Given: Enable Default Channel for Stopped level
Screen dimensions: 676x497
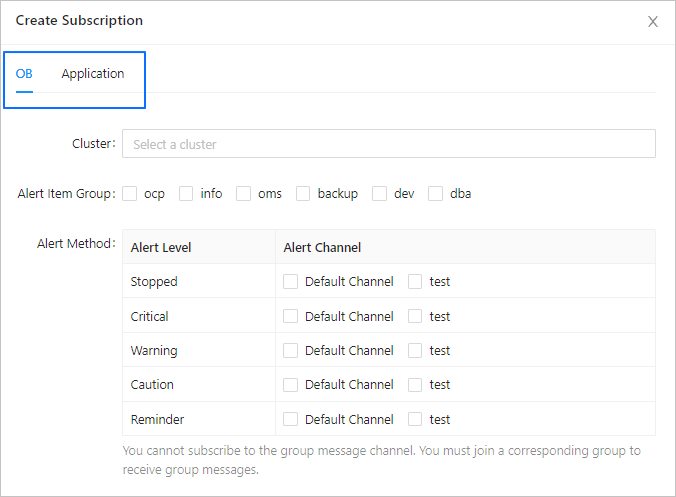Looking at the screenshot, I should point(291,282).
